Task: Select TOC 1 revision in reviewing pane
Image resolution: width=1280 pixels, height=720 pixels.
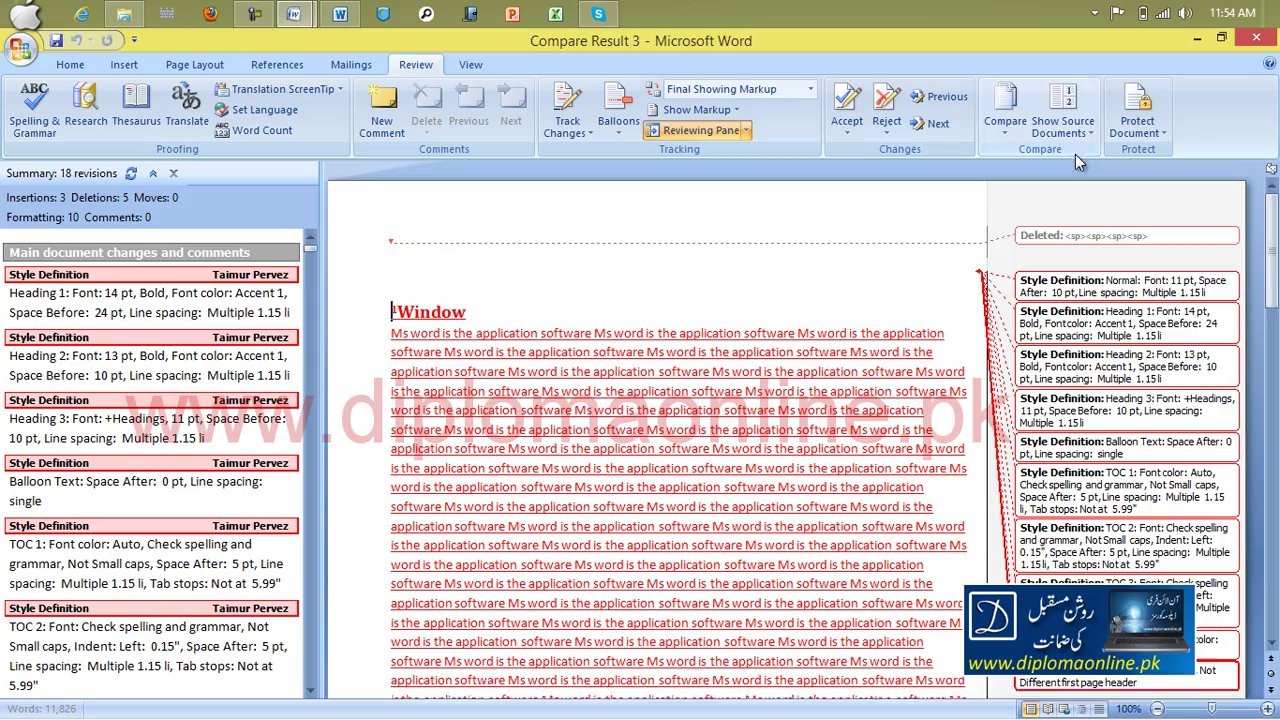Action: pos(150,555)
